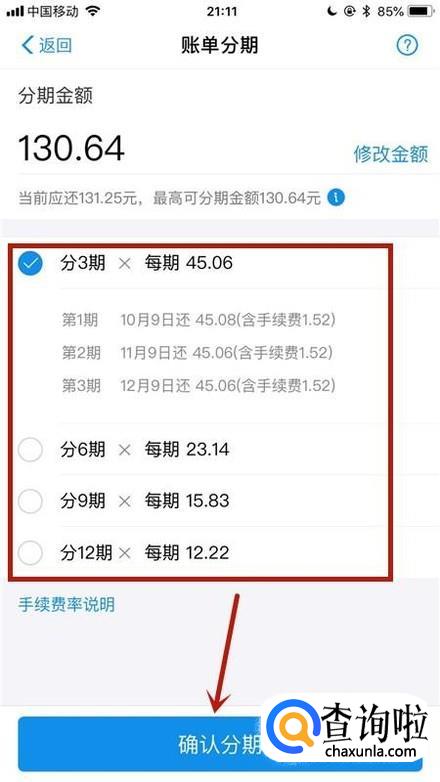Select the 分6期 radio button
The width and height of the screenshot is (440, 782).
[x=30, y=450]
